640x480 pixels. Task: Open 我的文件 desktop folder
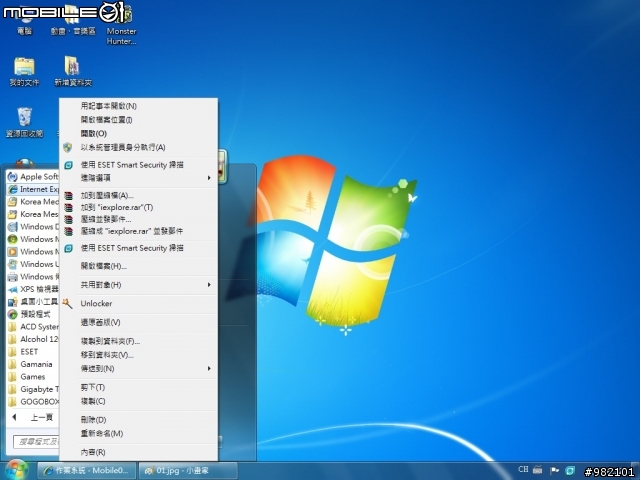[x=24, y=71]
